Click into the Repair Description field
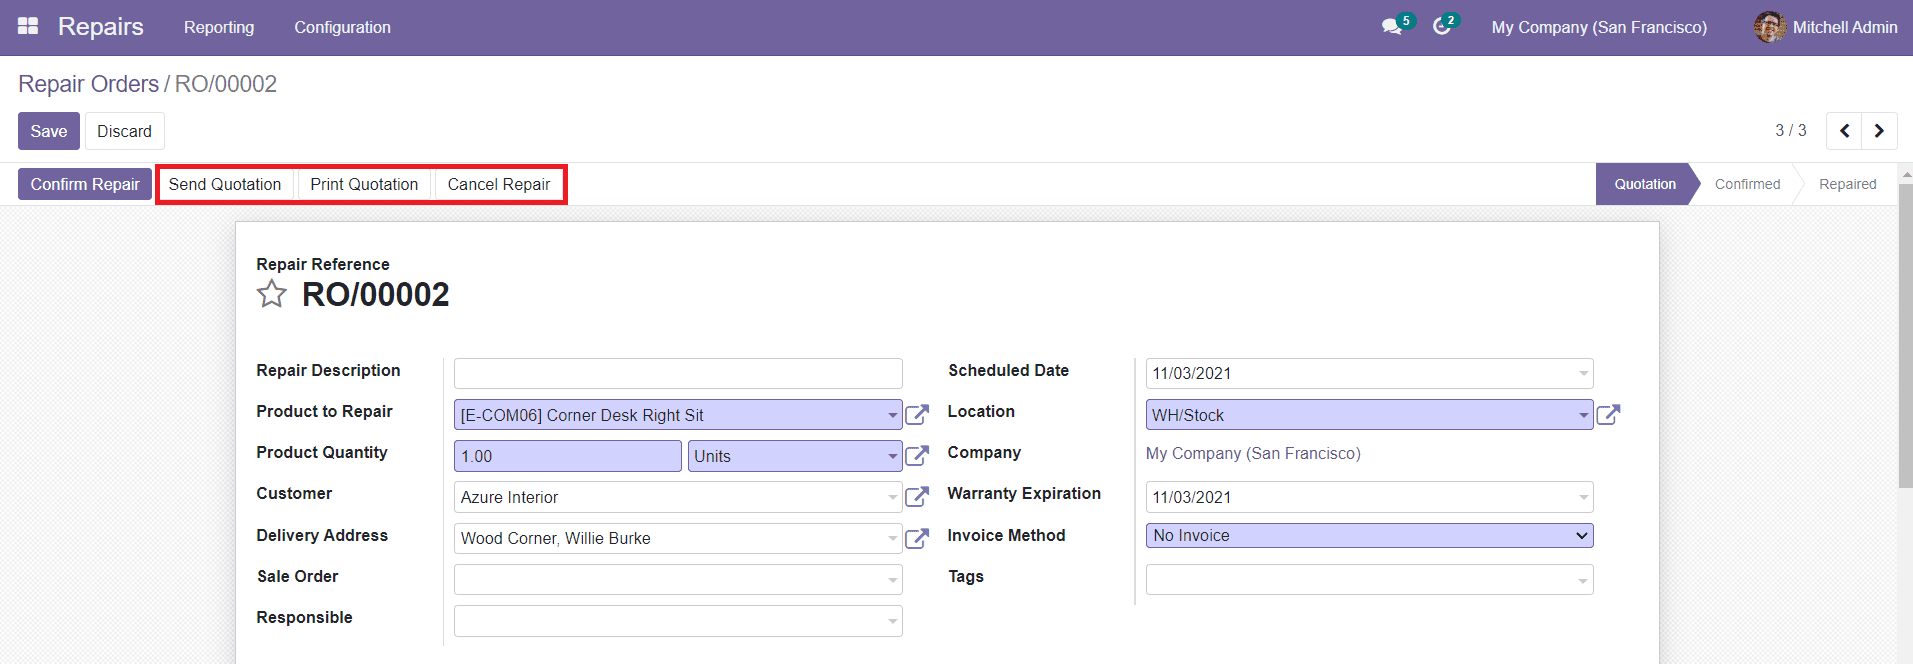 [677, 374]
